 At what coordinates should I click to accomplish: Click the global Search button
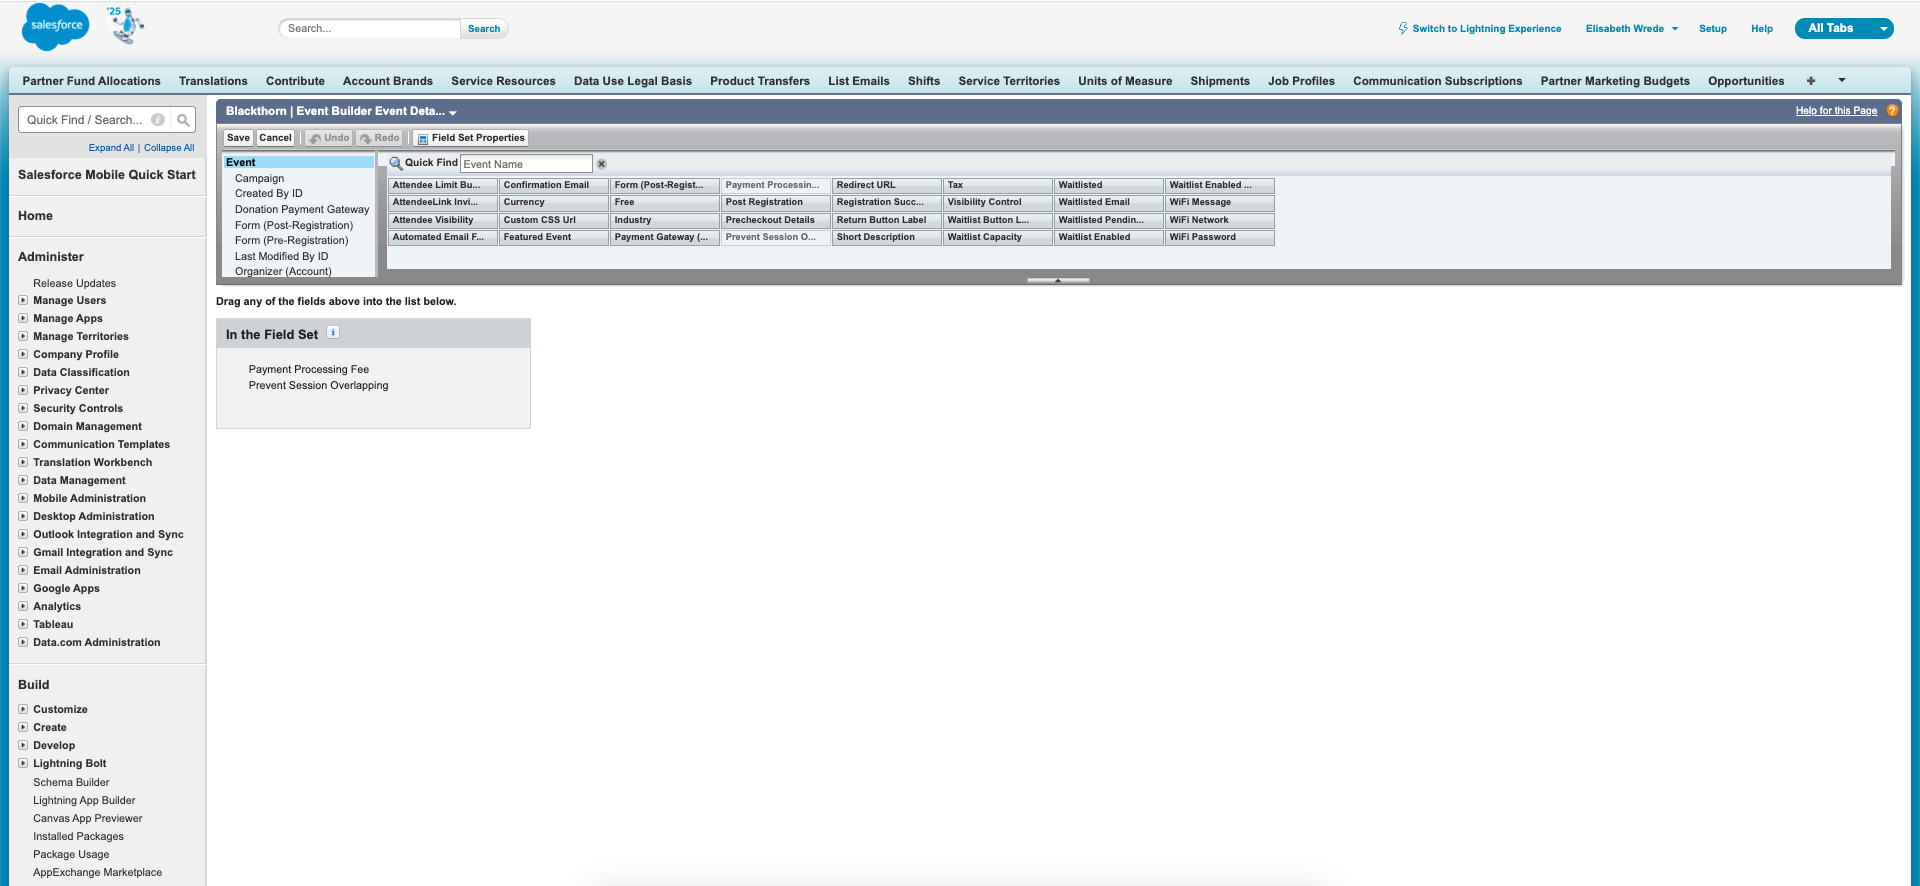pyautogui.click(x=484, y=29)
